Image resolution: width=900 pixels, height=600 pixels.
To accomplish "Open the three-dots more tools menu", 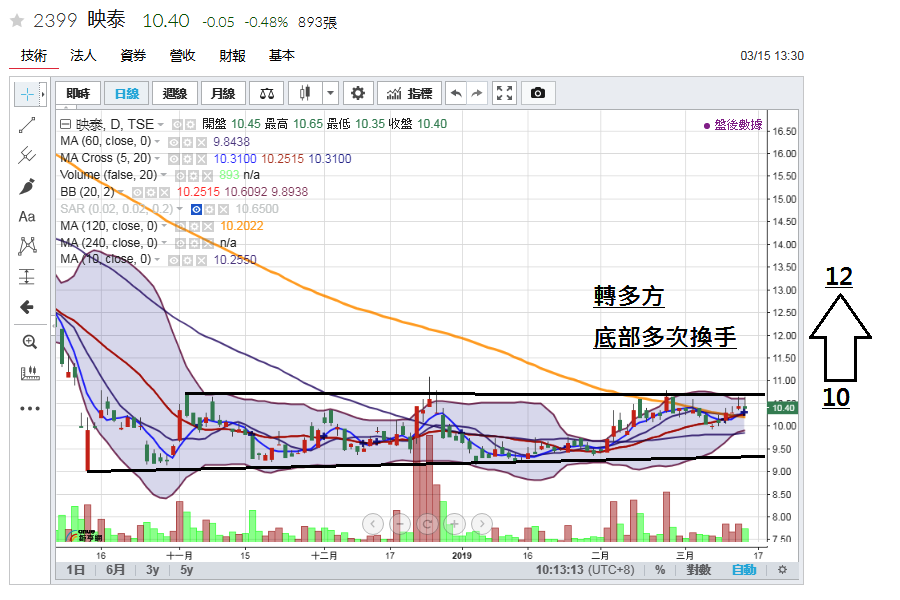I will point(29,408).
